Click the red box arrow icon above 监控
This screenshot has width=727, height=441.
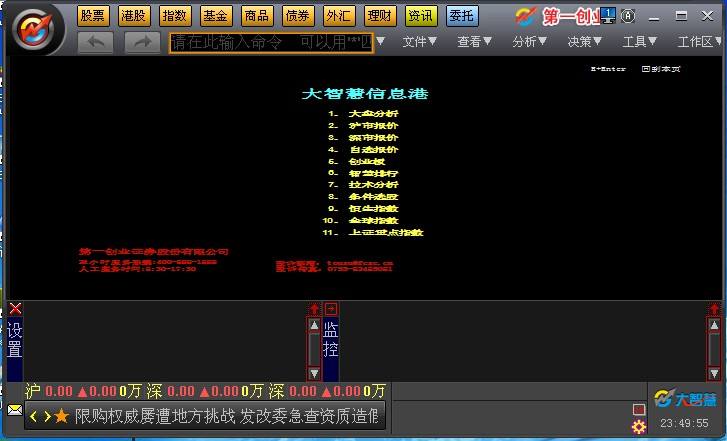(331, 309)
